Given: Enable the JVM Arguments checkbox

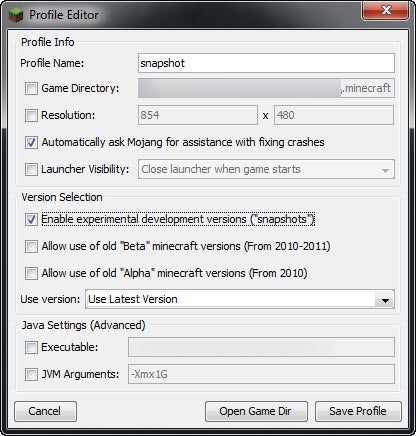Looking at the screenshot, I should coord(31,375).
